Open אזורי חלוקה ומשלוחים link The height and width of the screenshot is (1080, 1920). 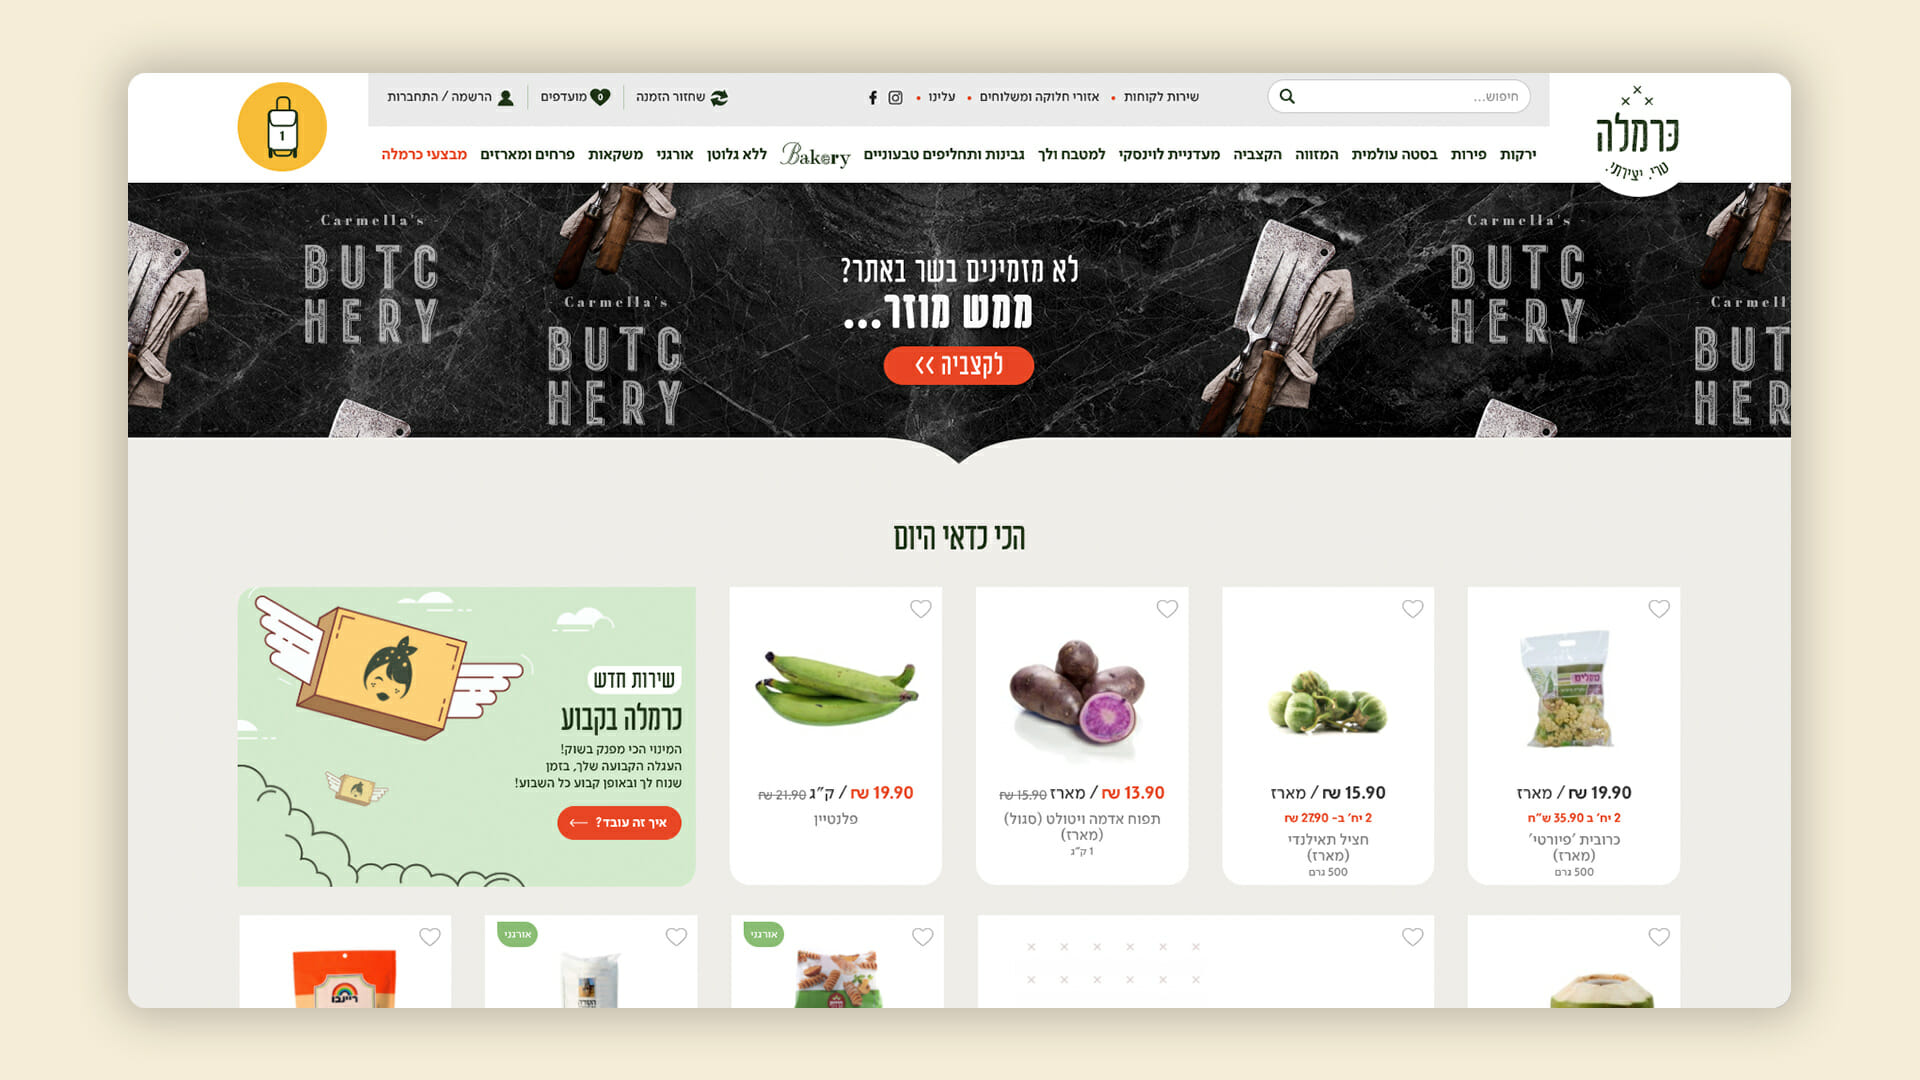[1039, 97]
